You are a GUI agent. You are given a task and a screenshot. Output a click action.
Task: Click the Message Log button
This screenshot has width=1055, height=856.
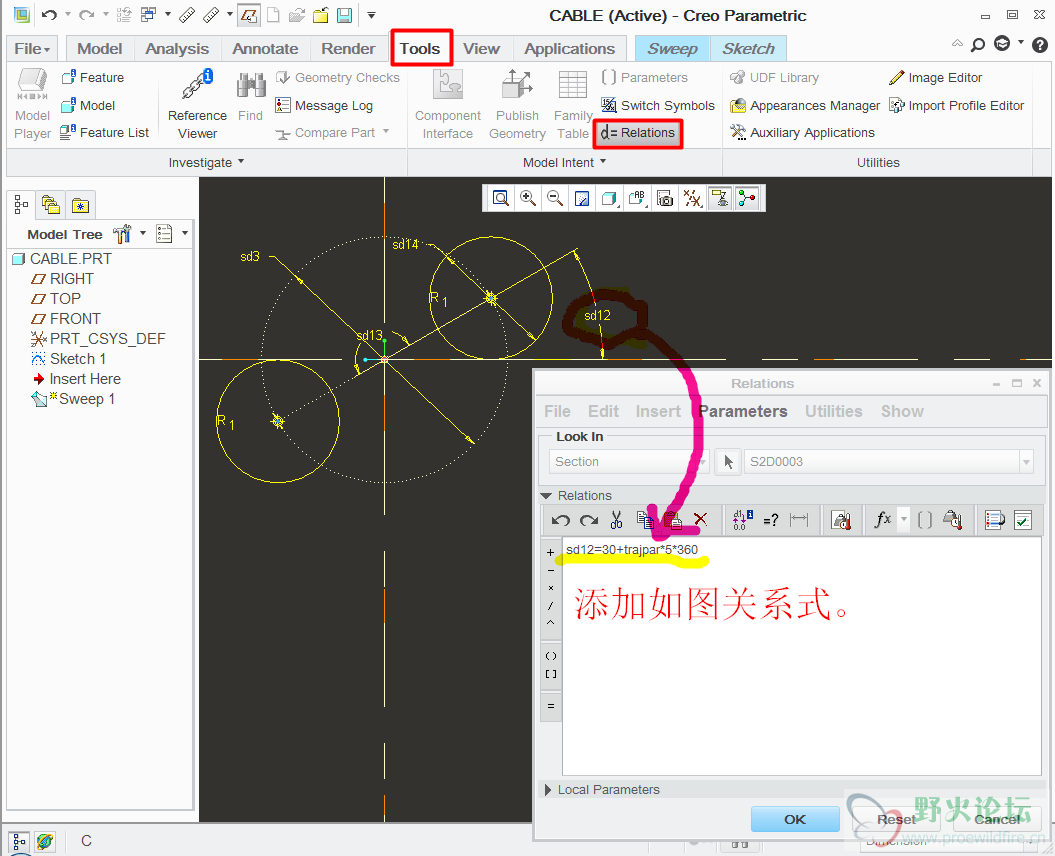324,106
